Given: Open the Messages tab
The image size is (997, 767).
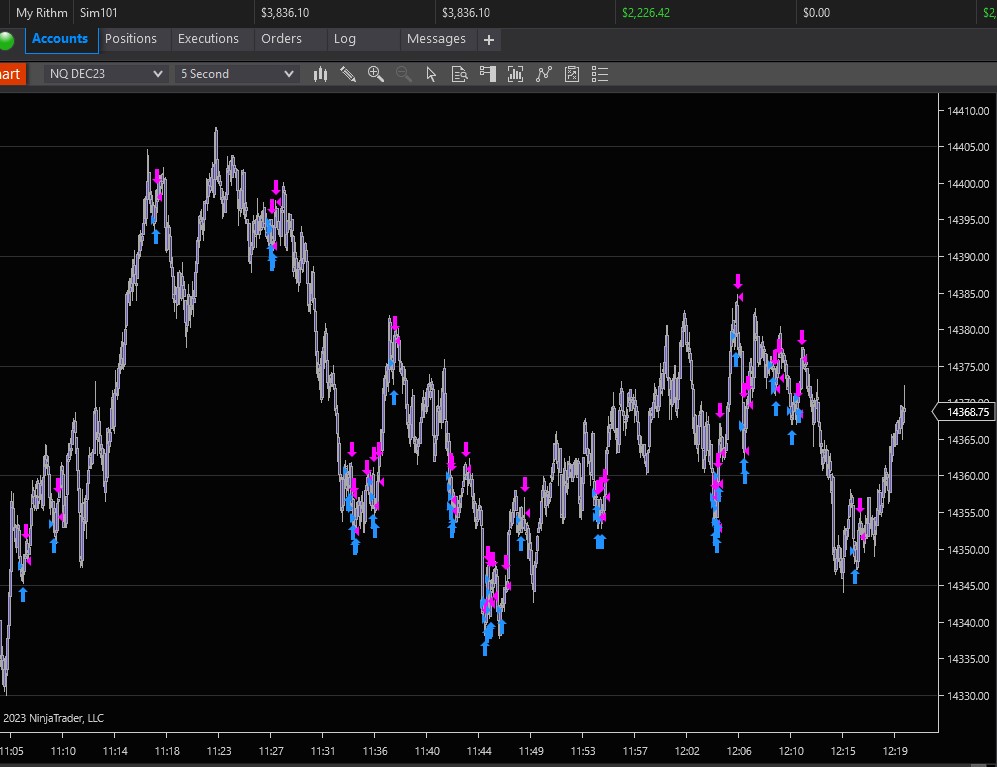Looking at the screenshot, I should coord(436,39).
